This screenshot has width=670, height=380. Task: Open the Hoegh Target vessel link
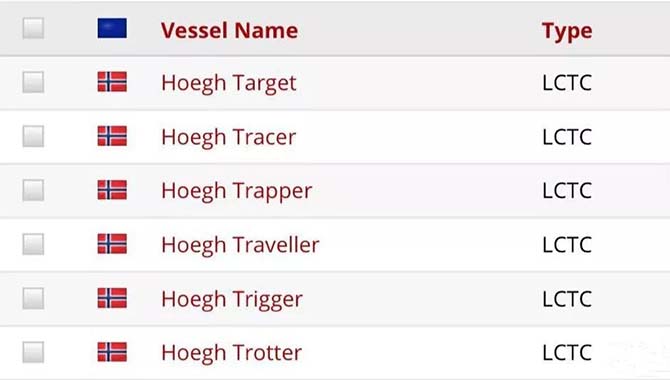[229, 83]
